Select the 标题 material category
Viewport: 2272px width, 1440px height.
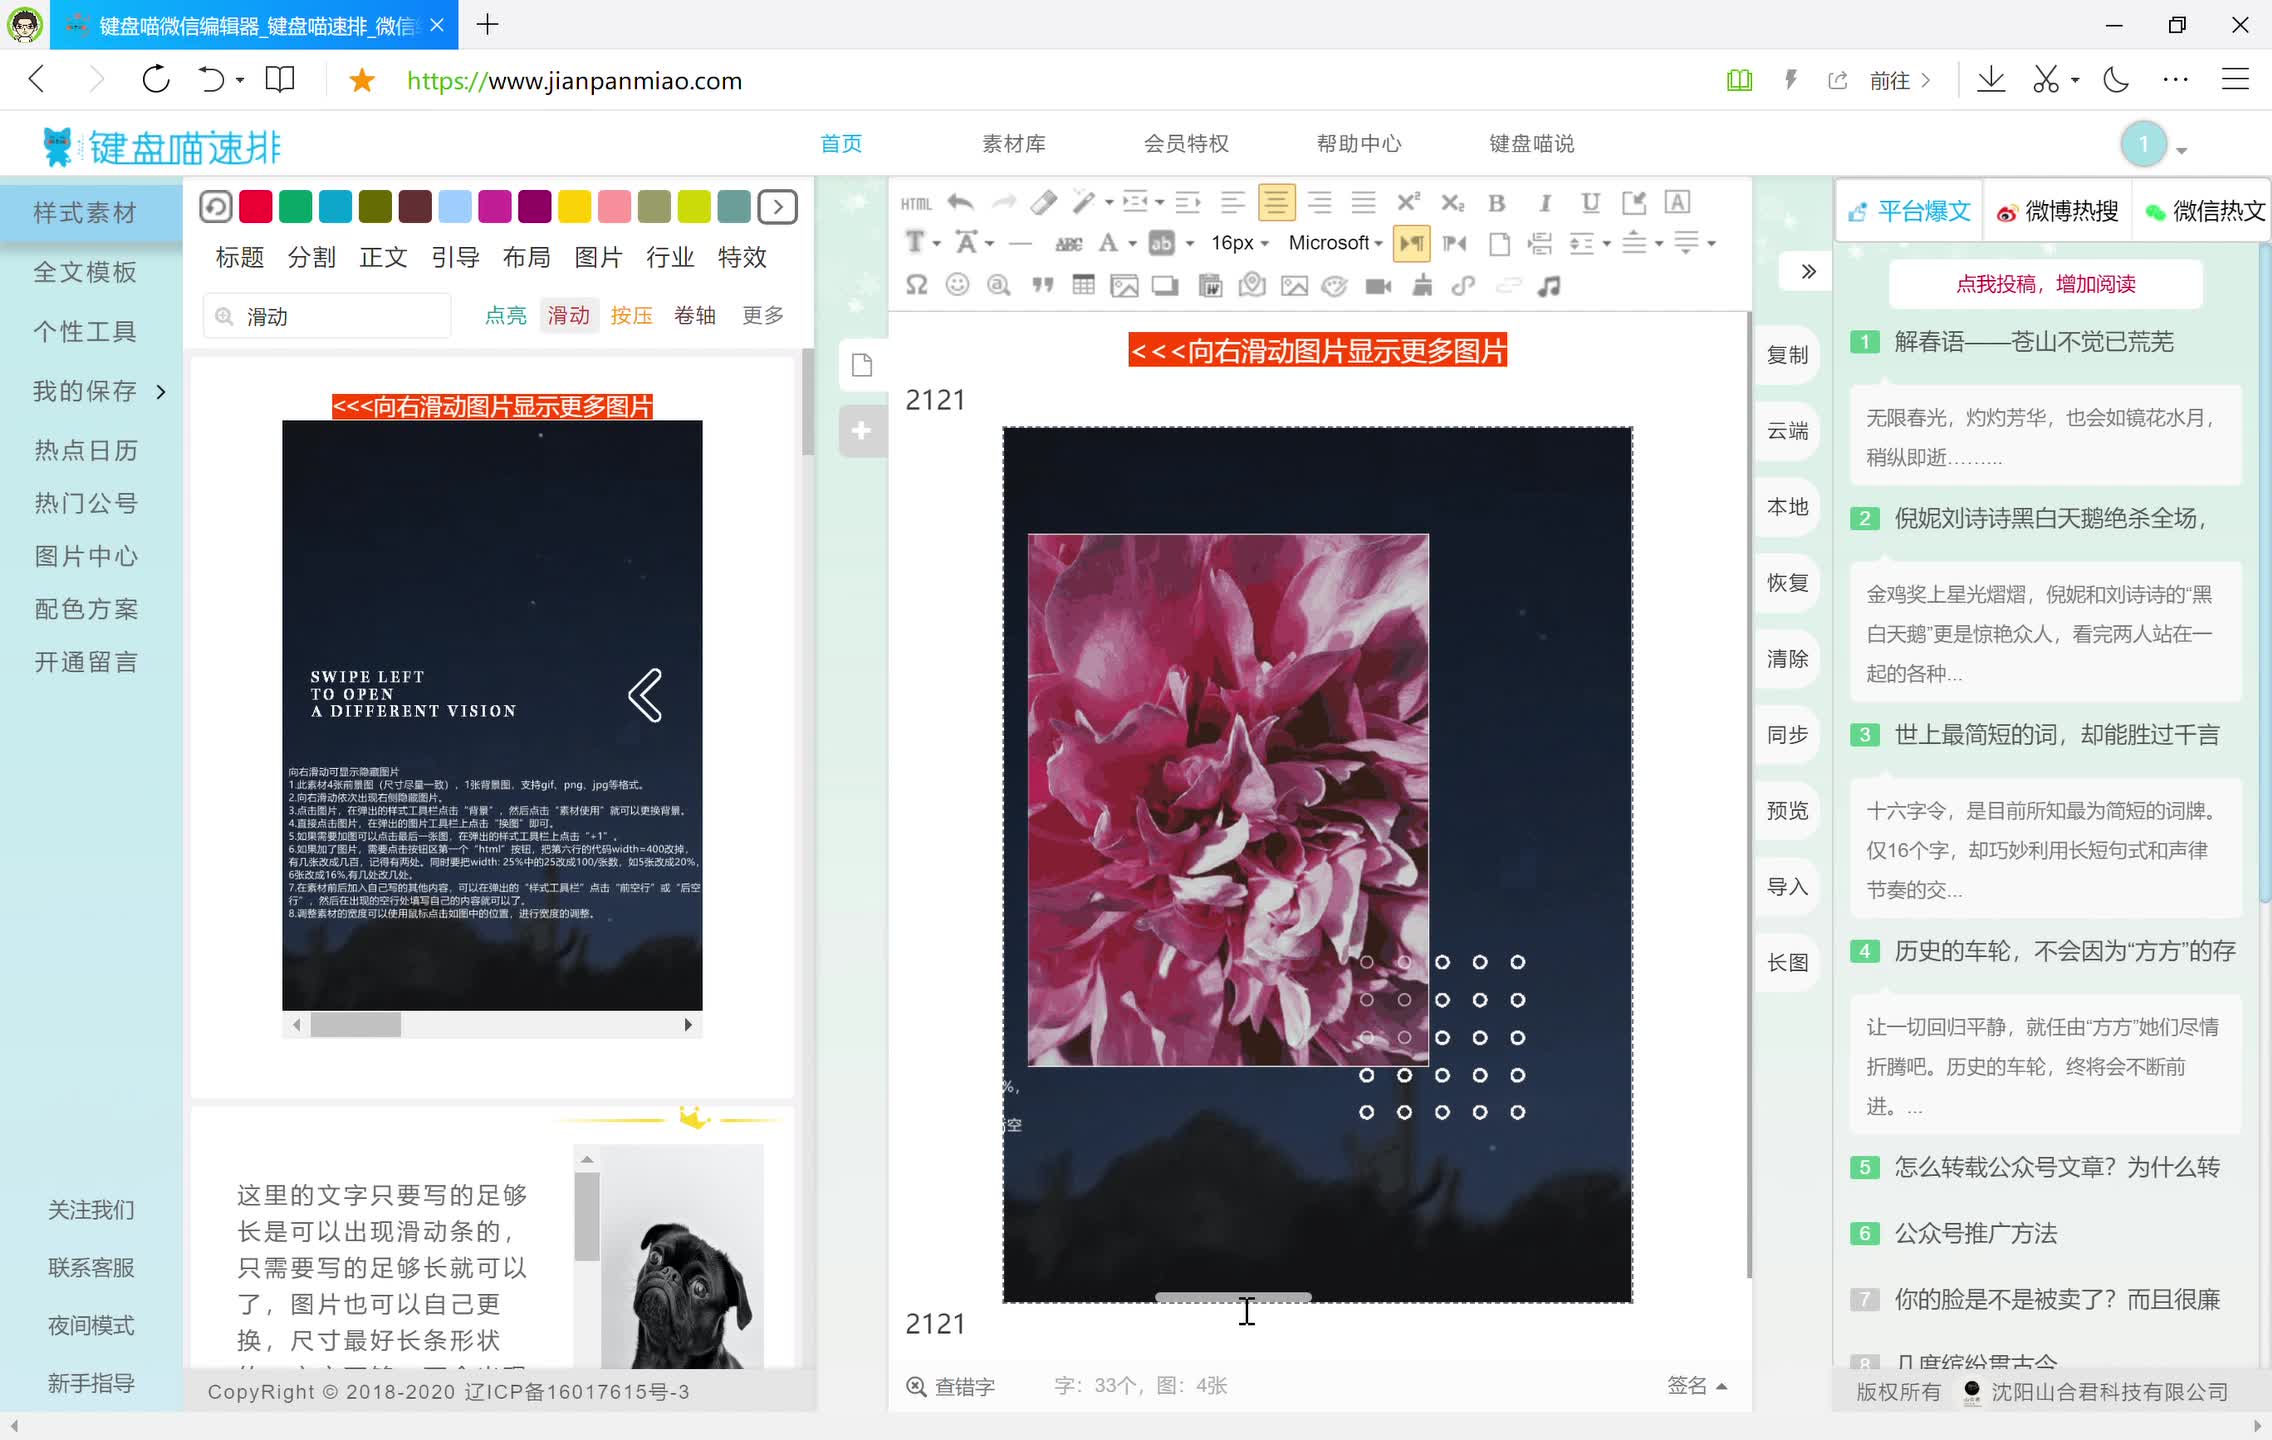click(x=240, y=257)
